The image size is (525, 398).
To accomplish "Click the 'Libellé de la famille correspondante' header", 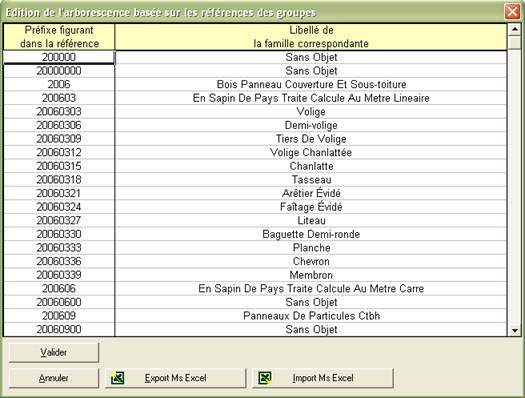I will [x=311, y=37].
